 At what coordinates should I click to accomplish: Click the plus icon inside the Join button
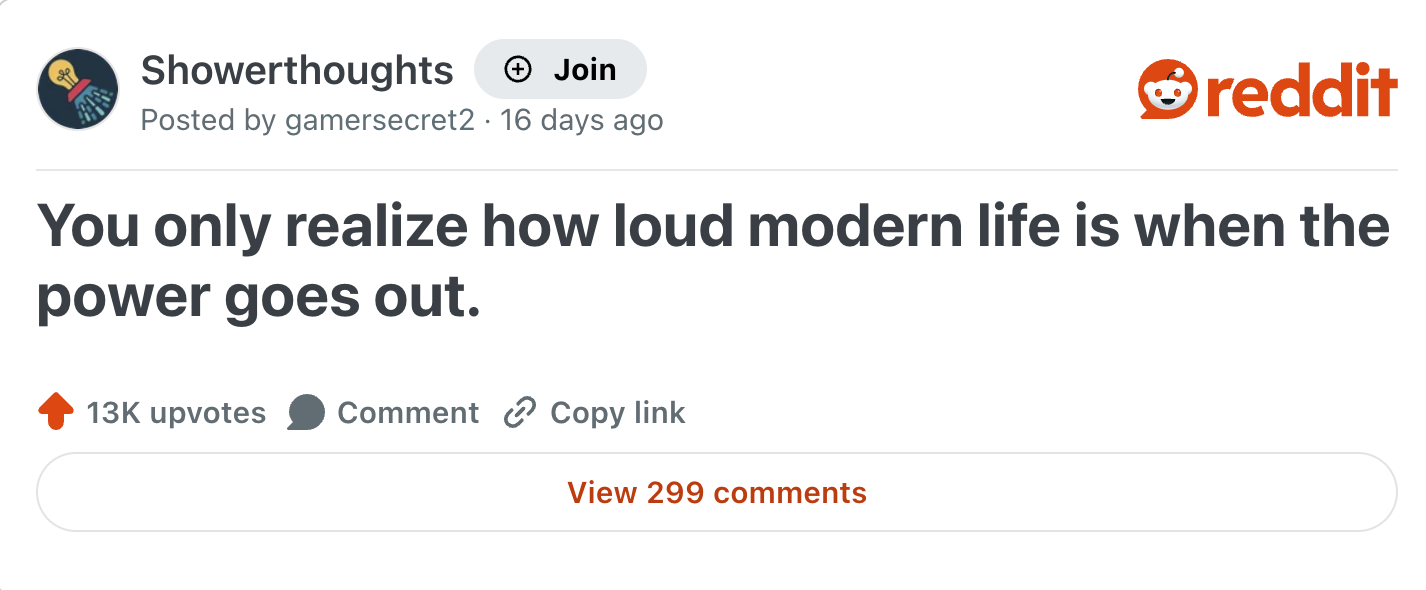click(516, 69)
